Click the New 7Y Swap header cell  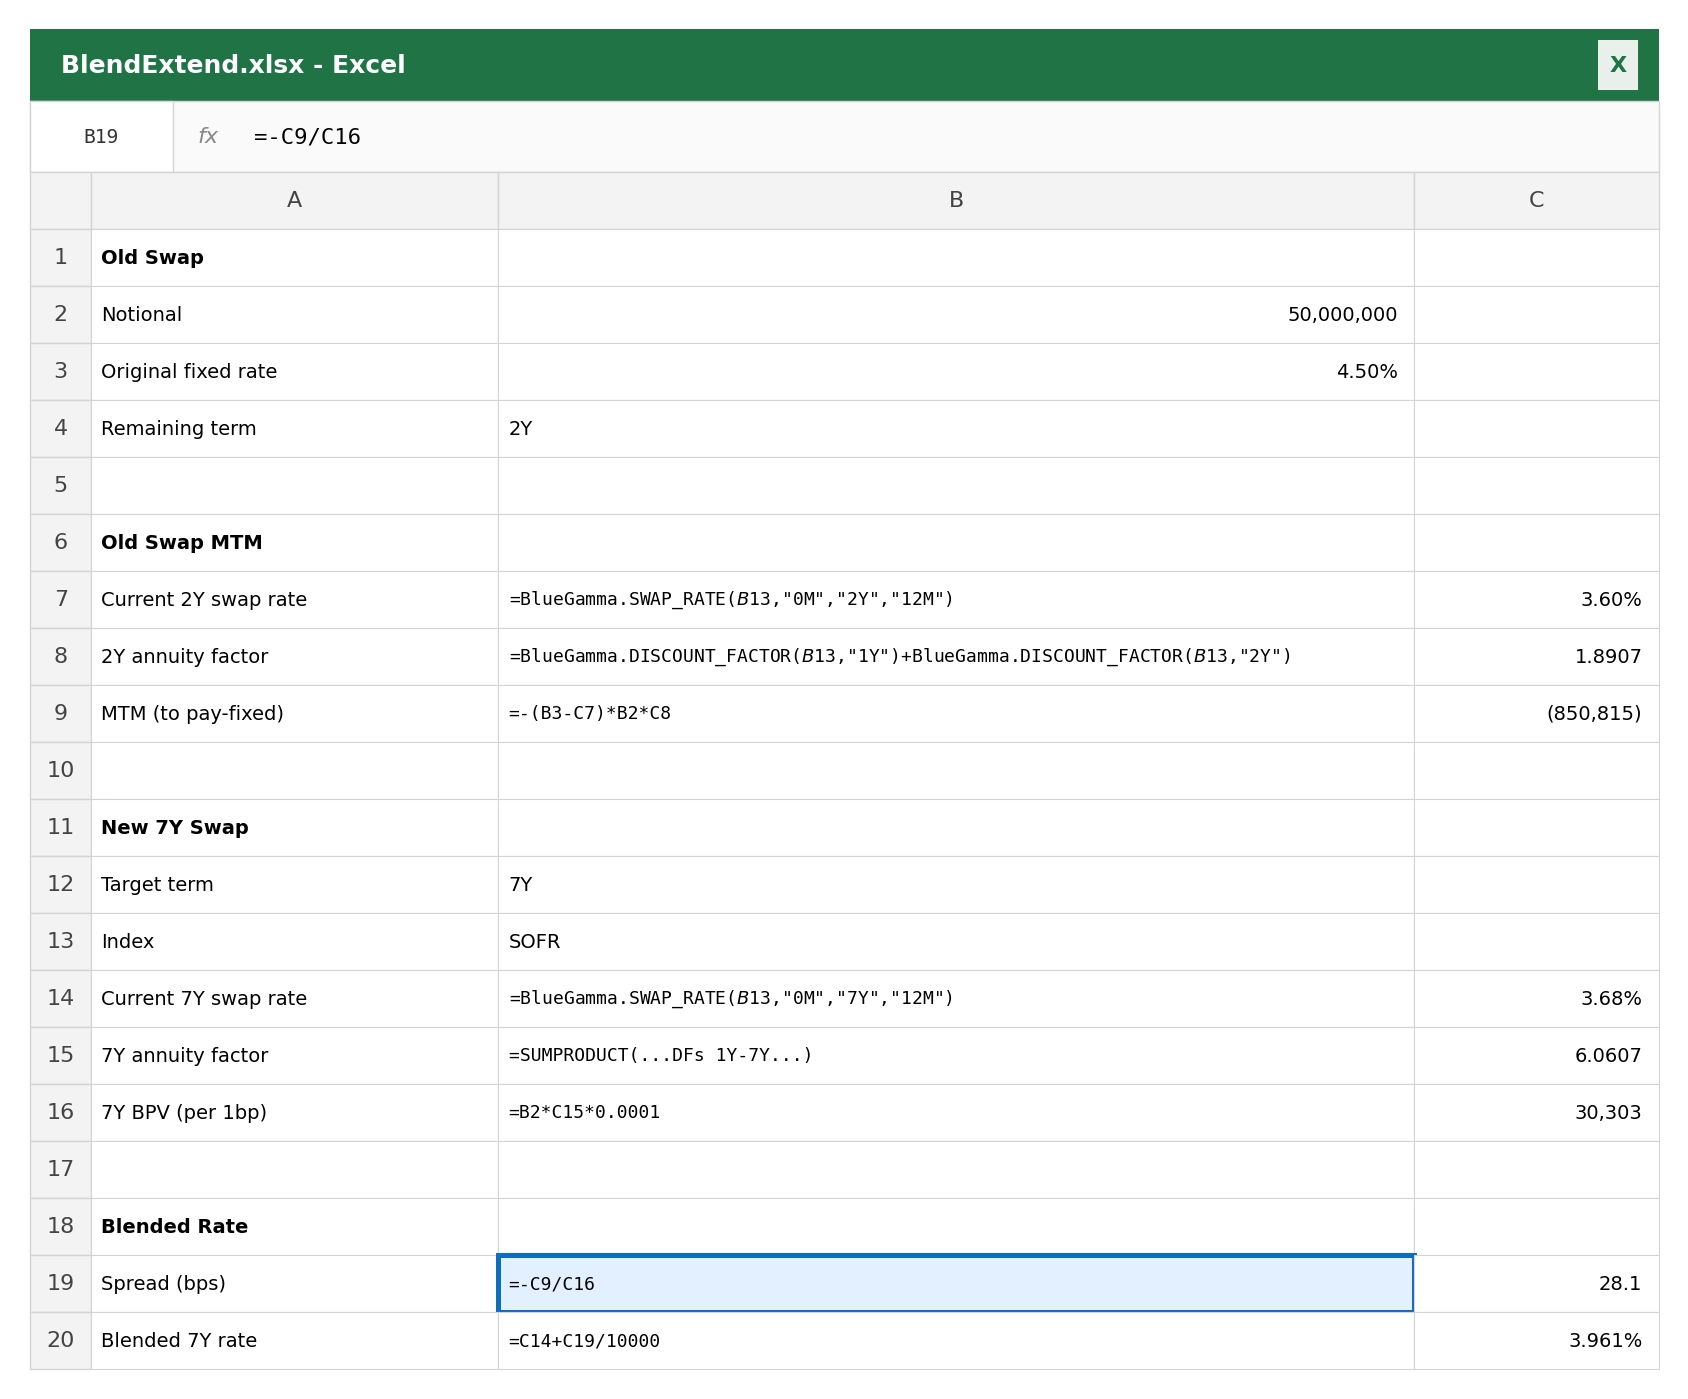coord(293,827)
